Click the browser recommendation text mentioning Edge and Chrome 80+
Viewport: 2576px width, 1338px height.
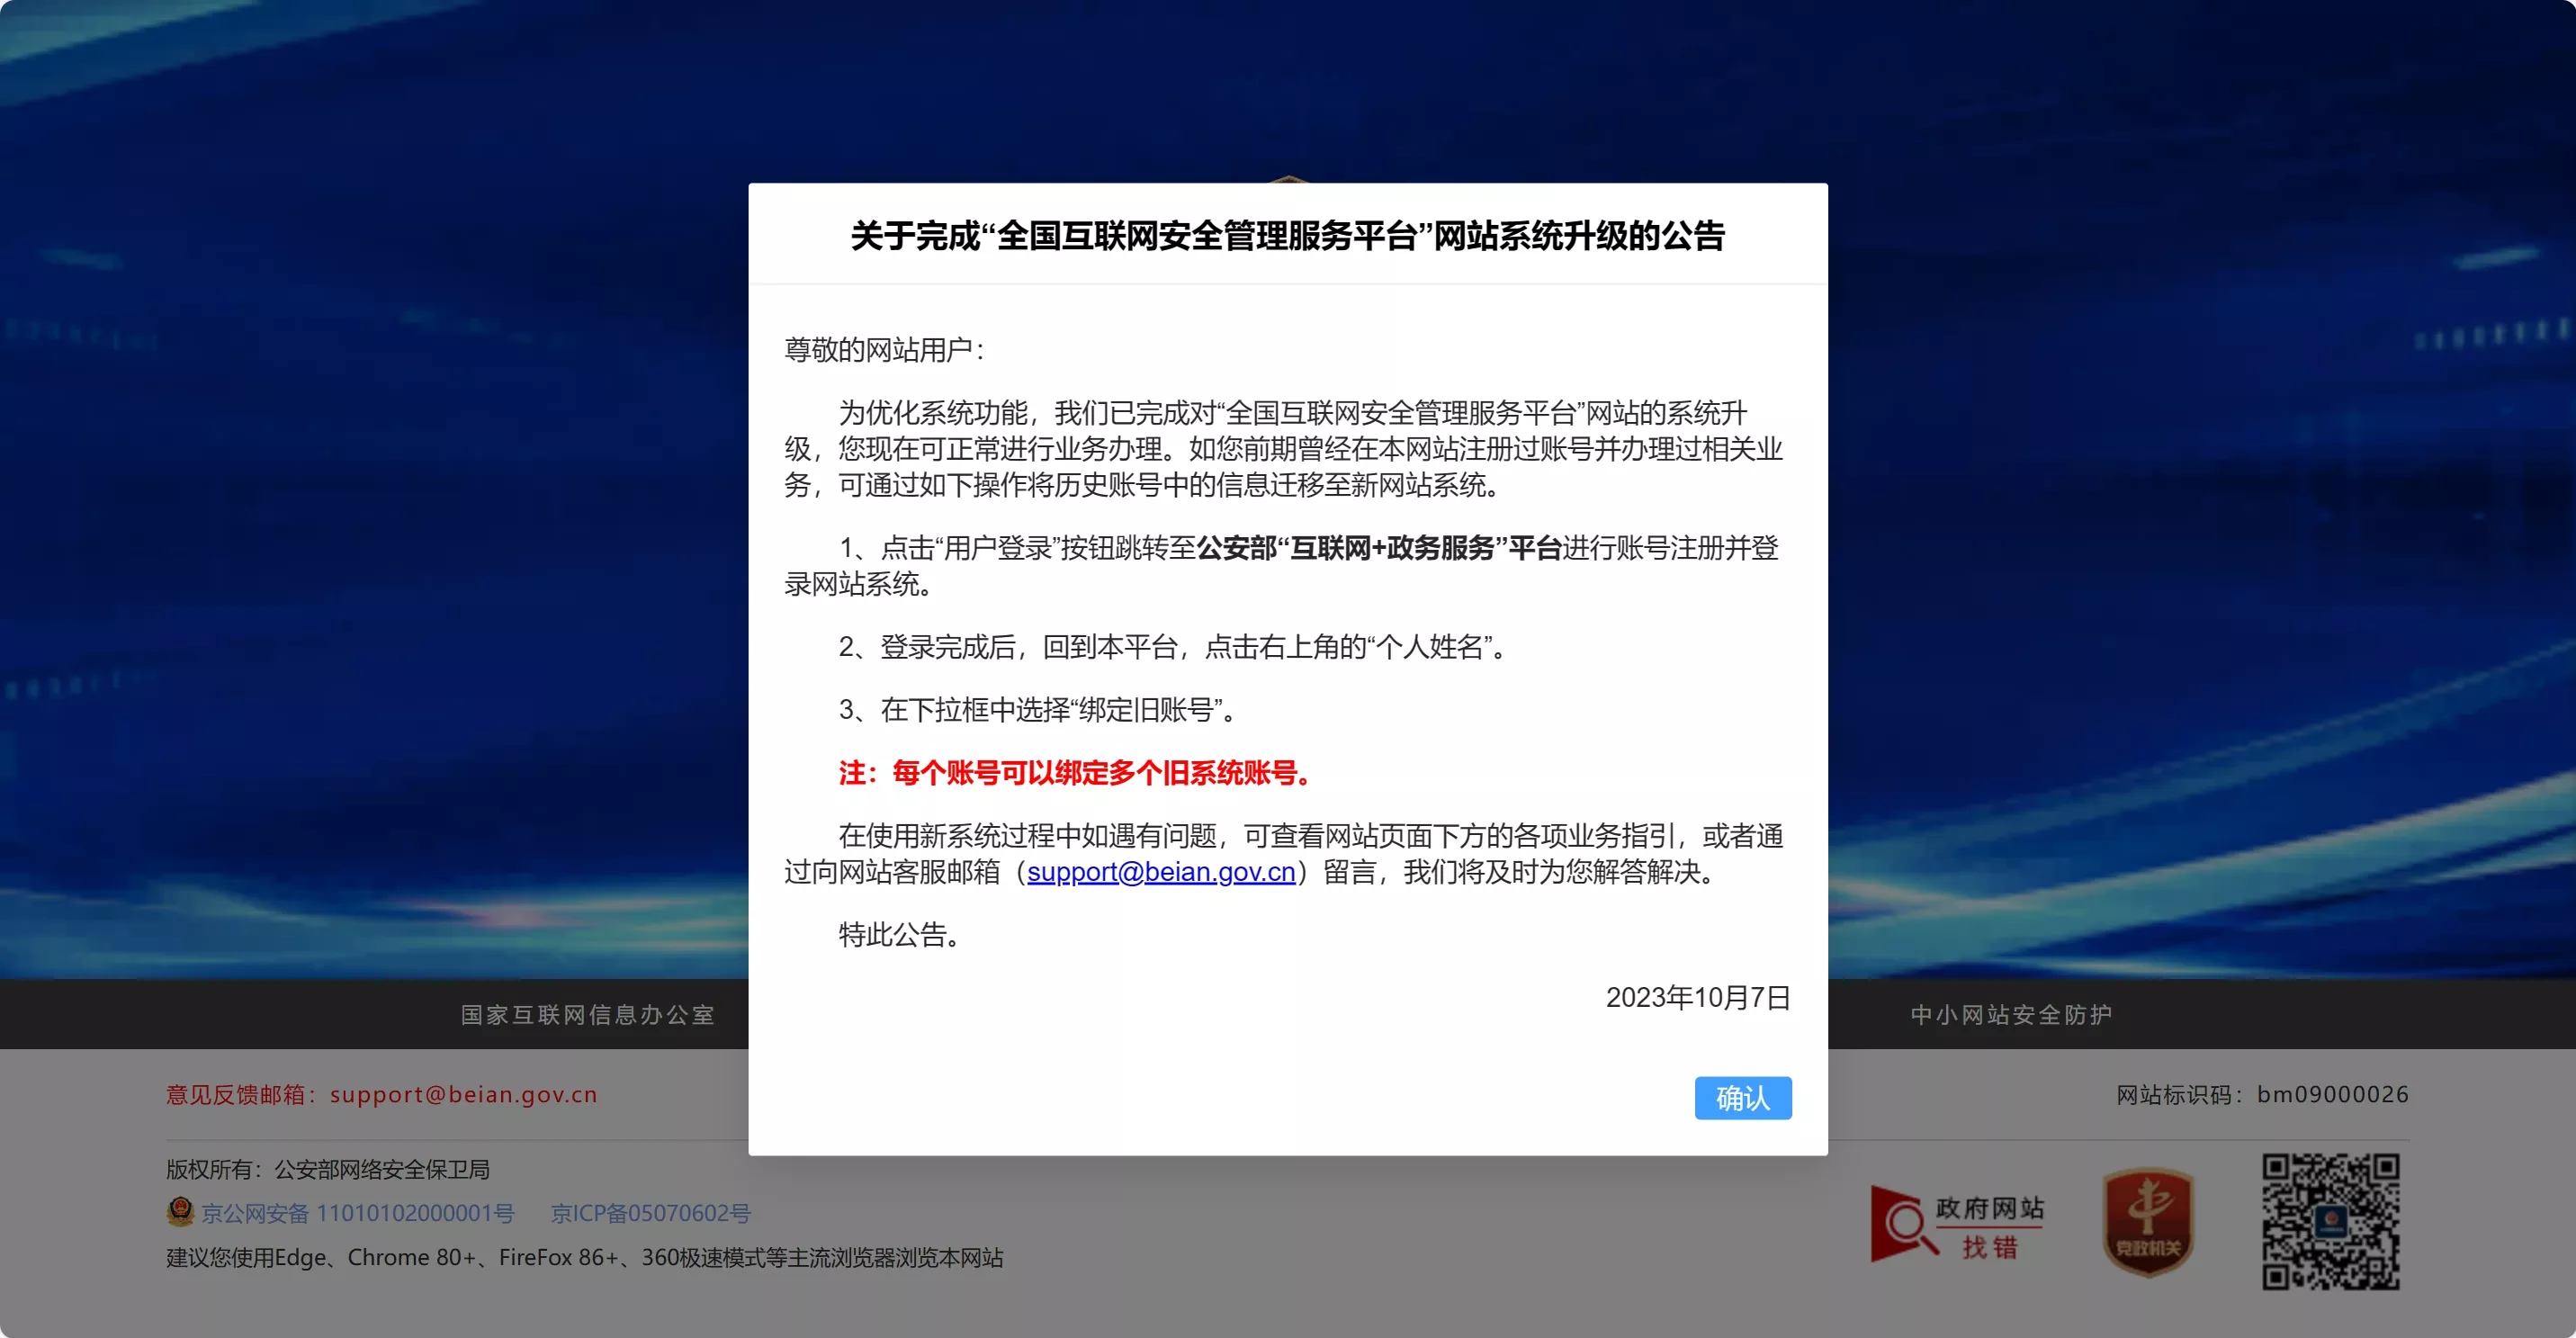[x=585, y=1257]
